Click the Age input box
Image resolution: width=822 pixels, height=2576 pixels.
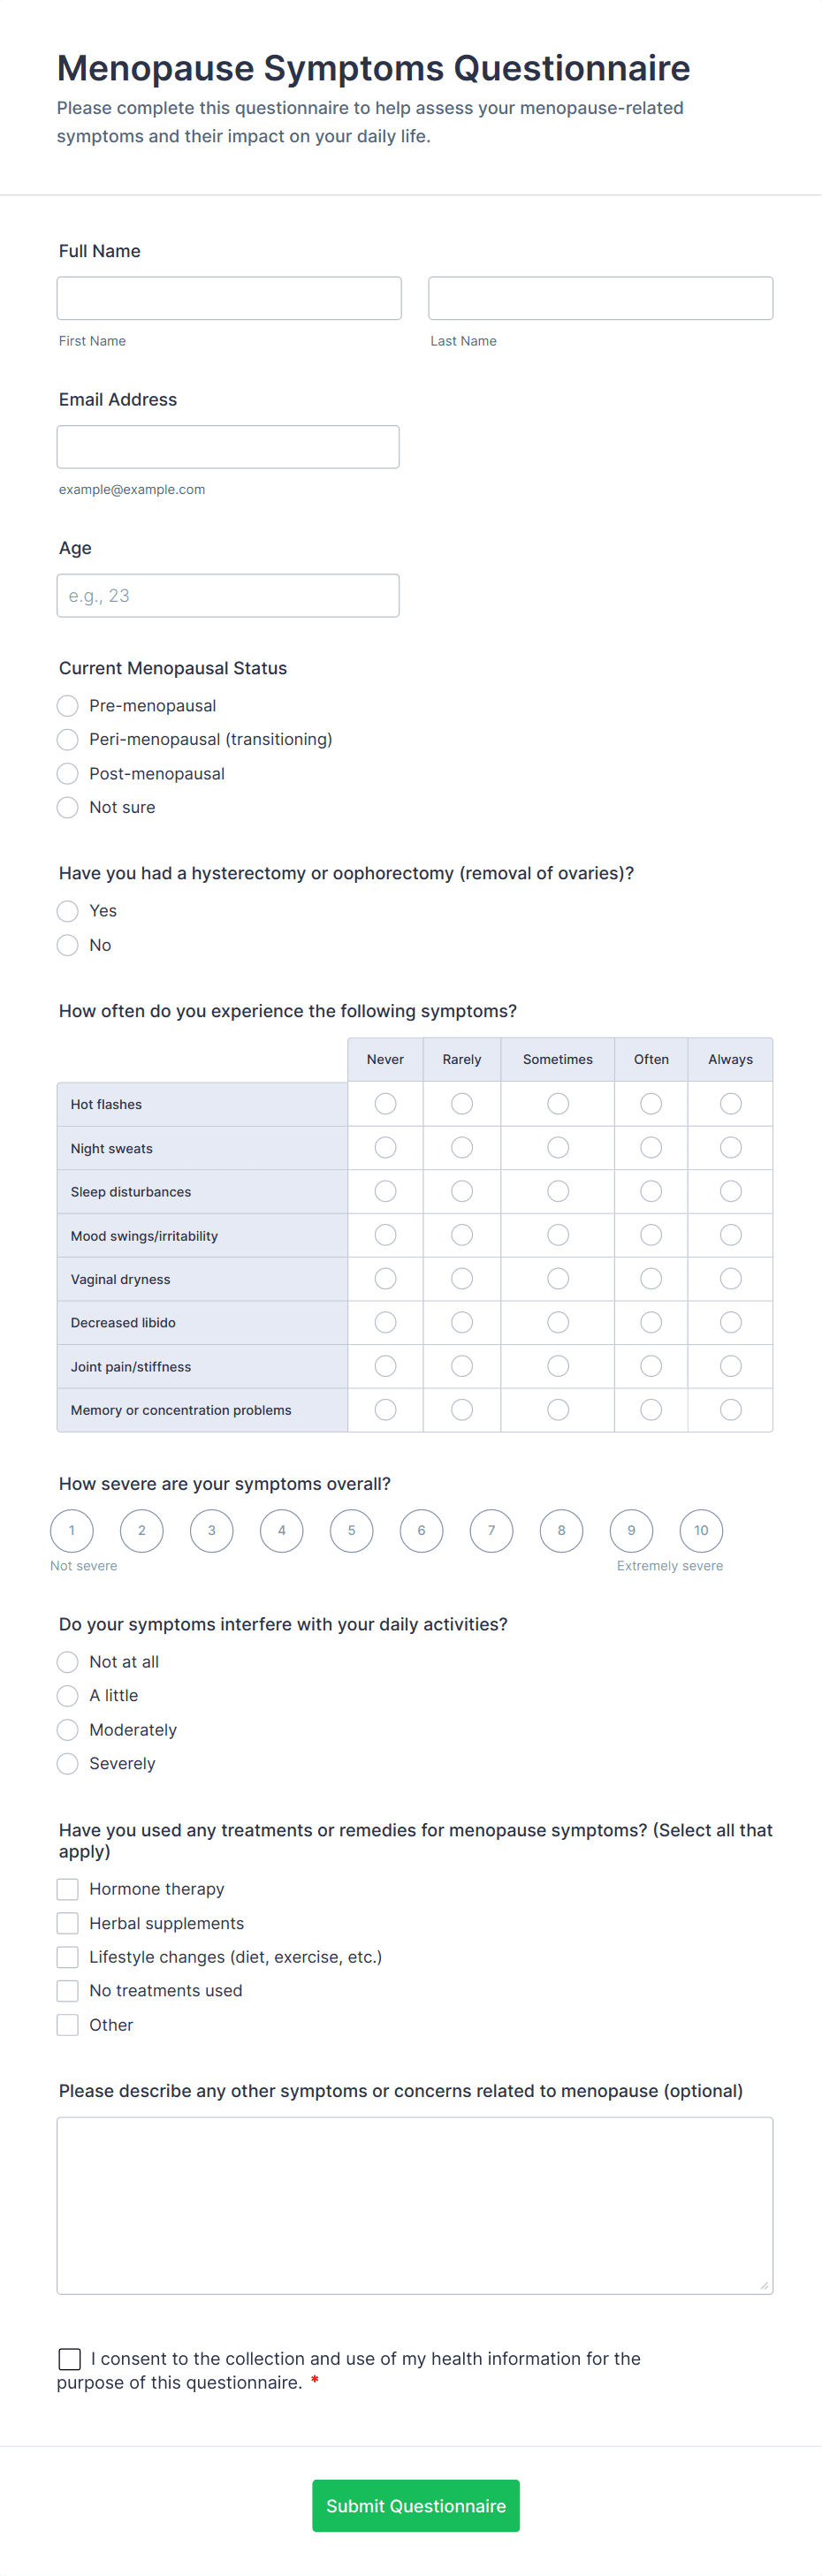click(228, 596)
